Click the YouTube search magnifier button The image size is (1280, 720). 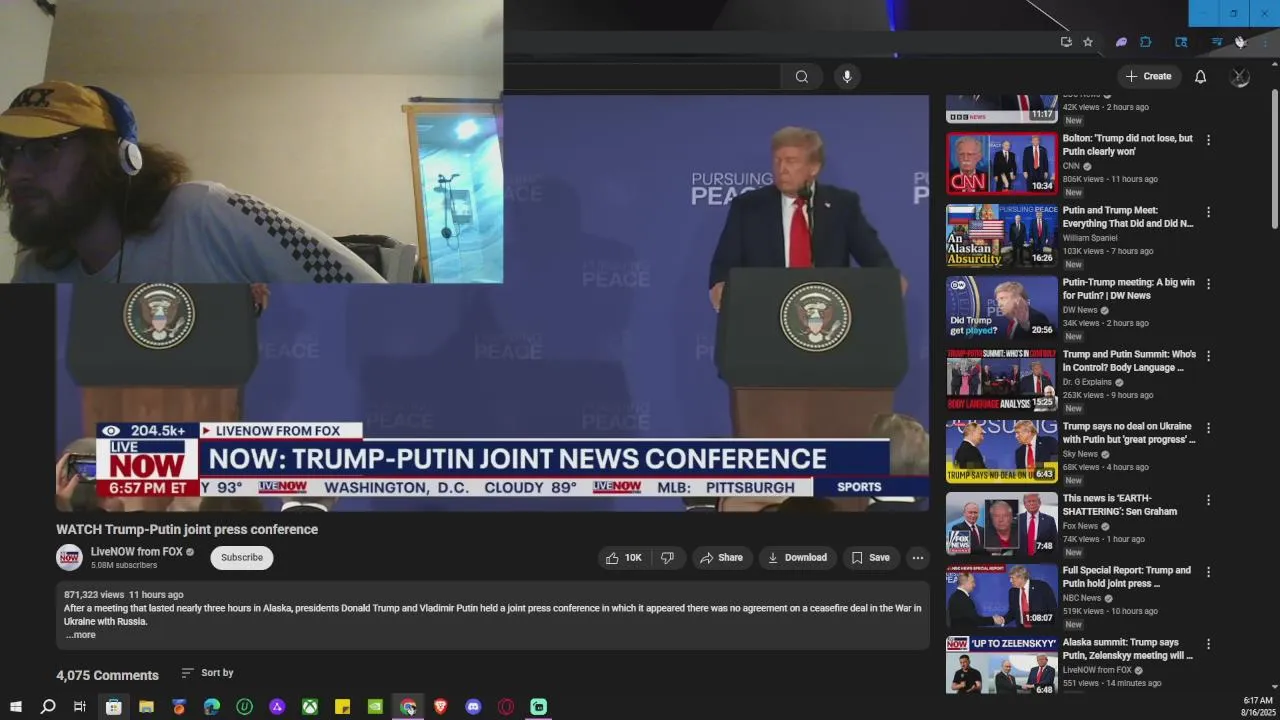pyautogui.click(x=802, y=77)
